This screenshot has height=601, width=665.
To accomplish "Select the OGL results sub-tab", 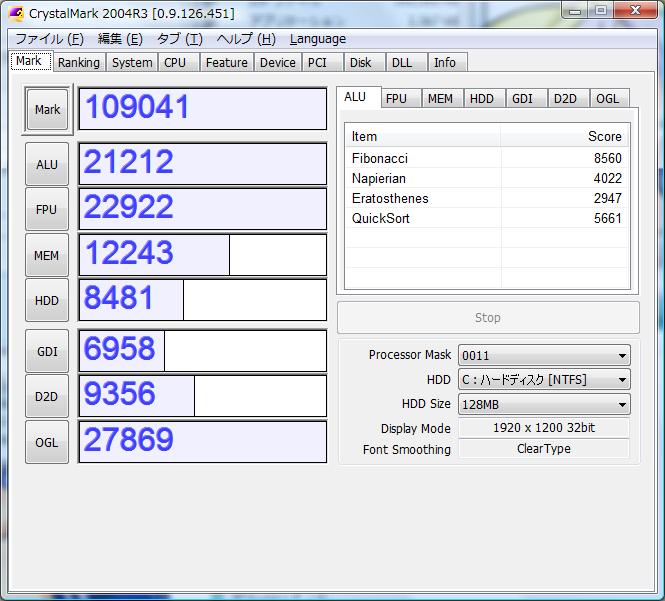I will pyautogui.click(x=609, y=98).
